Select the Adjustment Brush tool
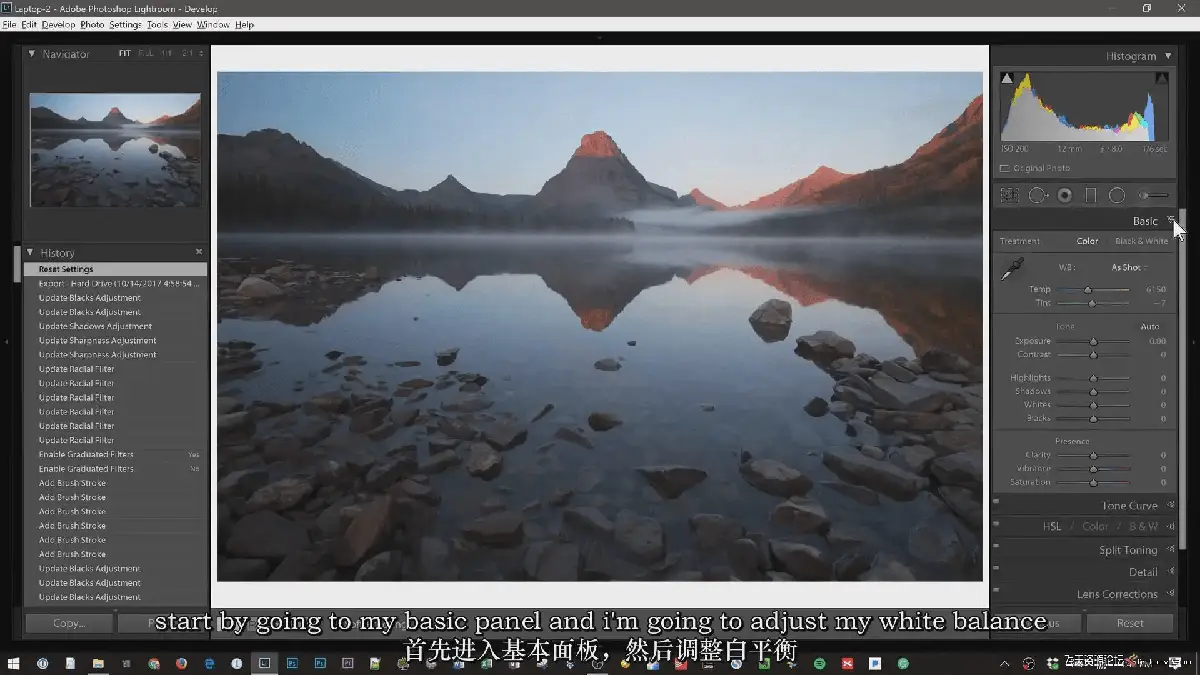Screen dimensions: 1200x675 click(x=1153, y=196)
